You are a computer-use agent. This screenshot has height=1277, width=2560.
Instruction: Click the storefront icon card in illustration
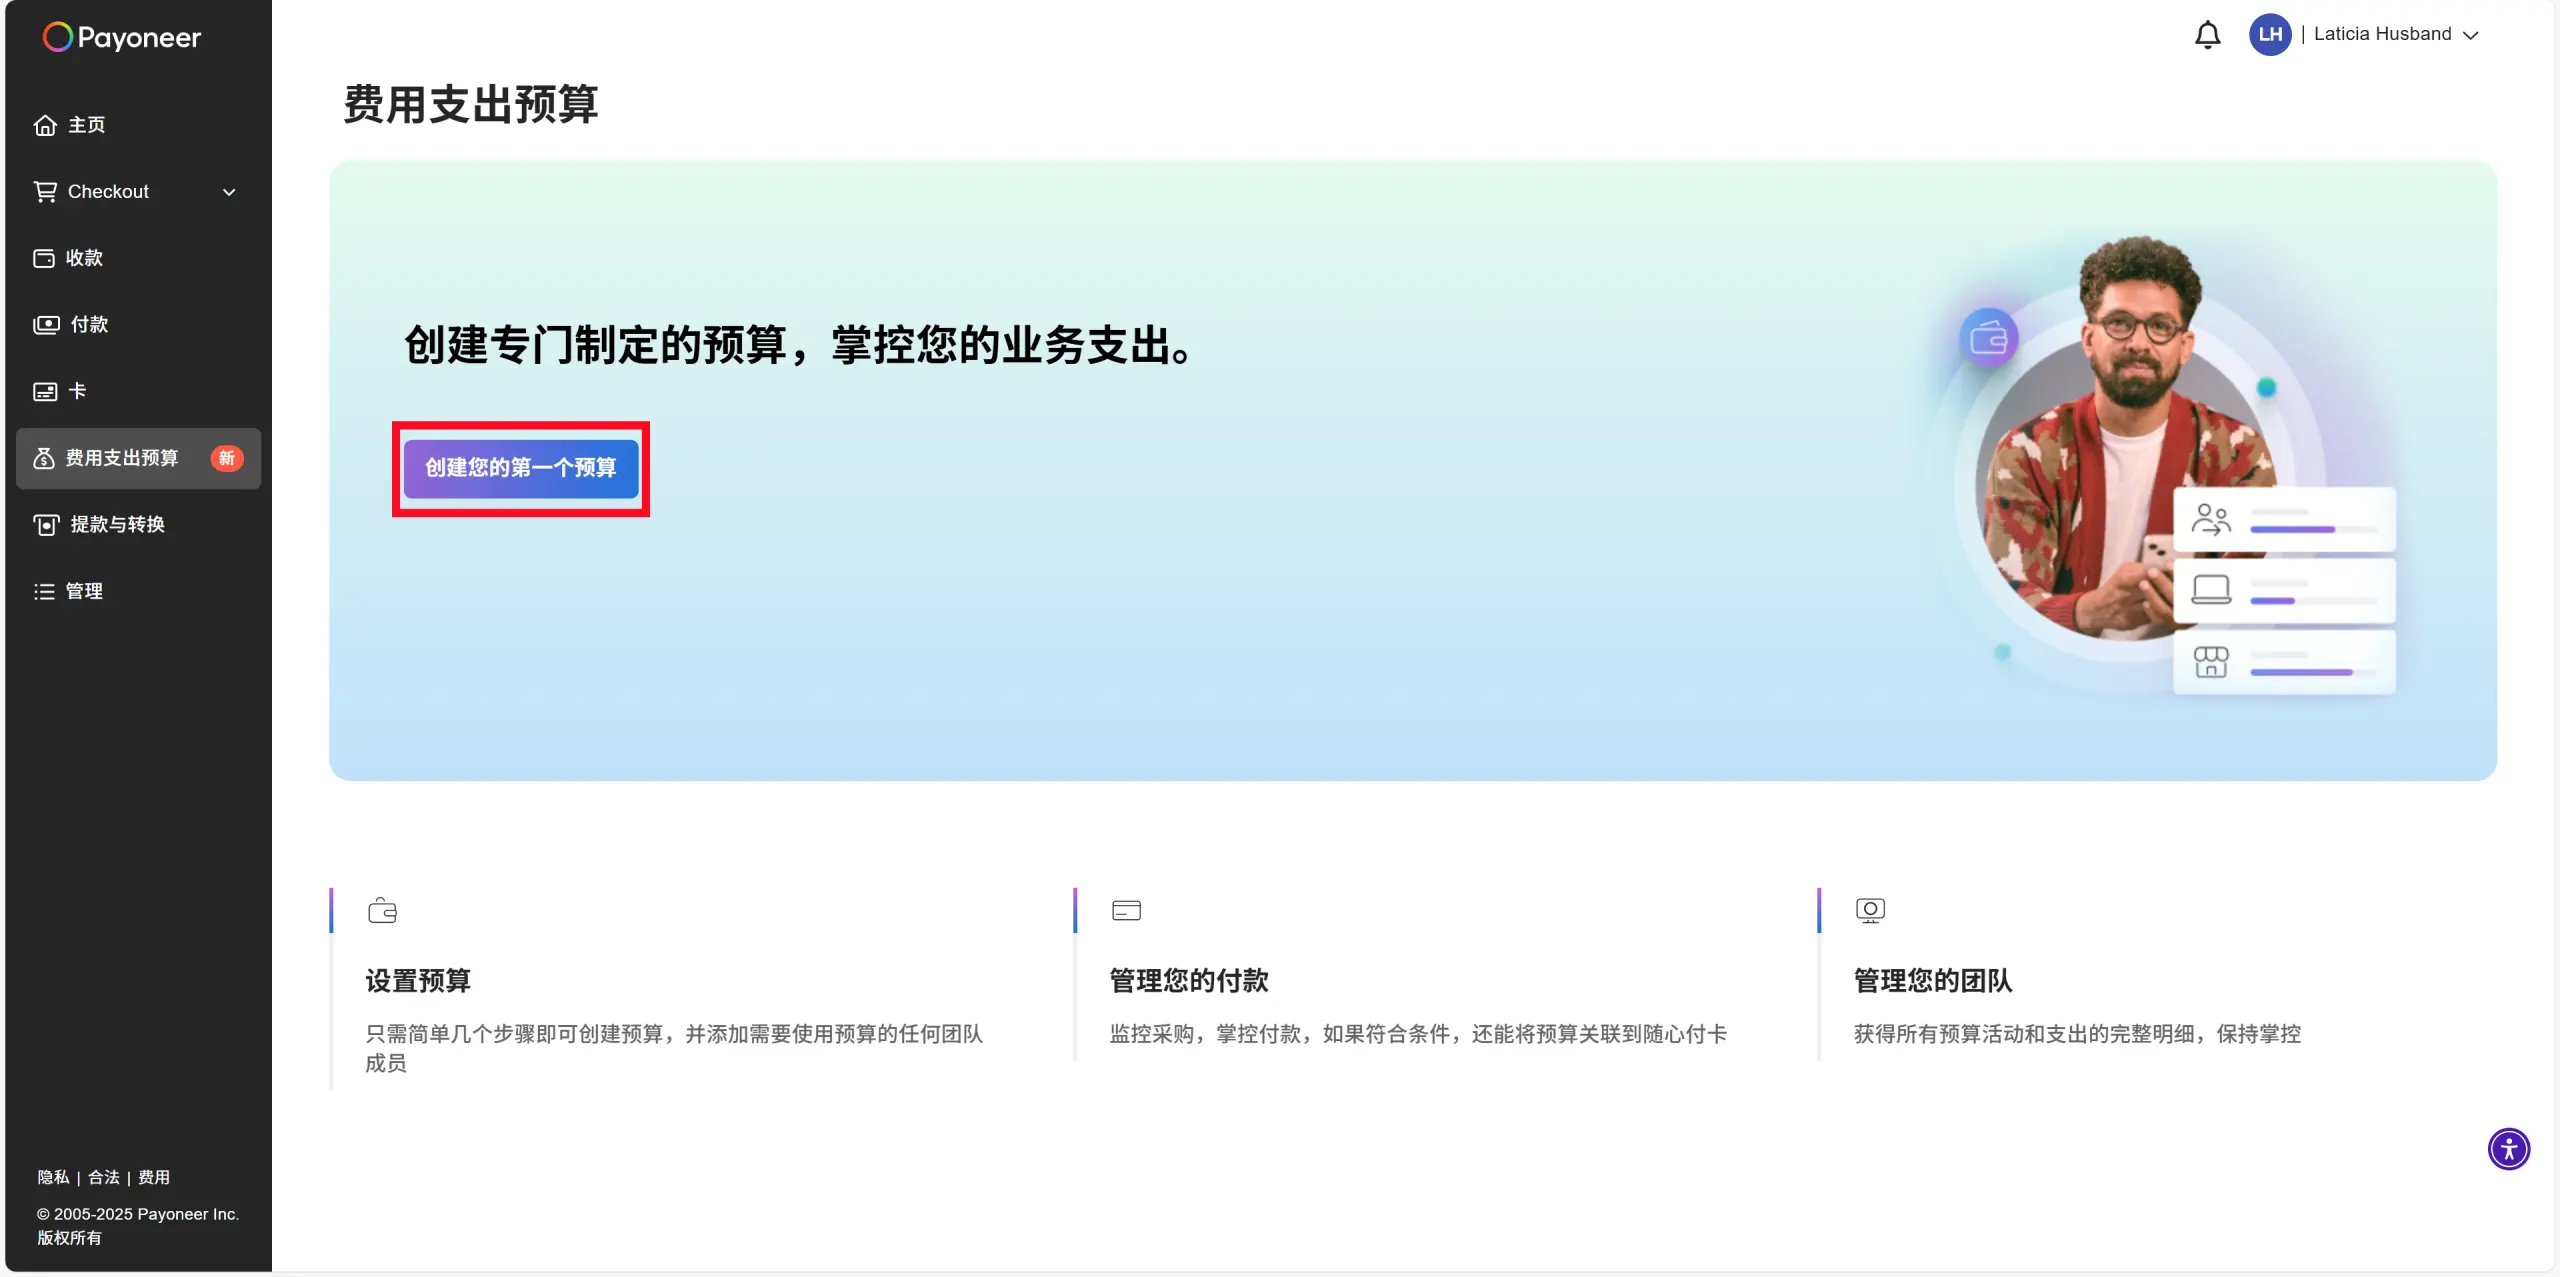click(x=2284, y=662)
